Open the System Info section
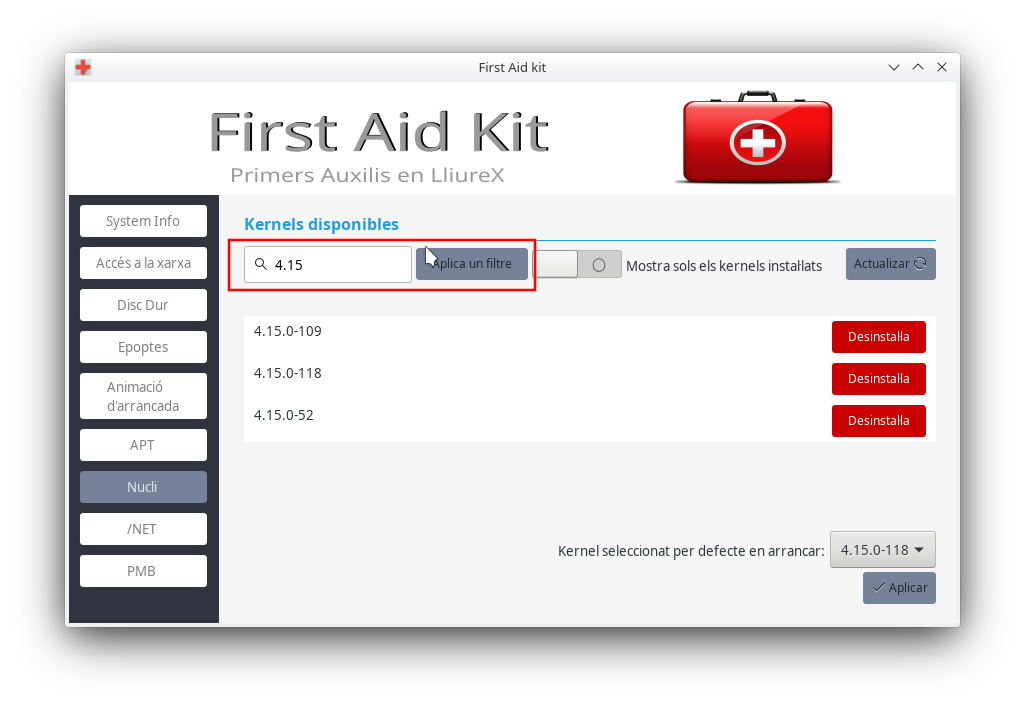1025x704 pixels. point(143,221)
